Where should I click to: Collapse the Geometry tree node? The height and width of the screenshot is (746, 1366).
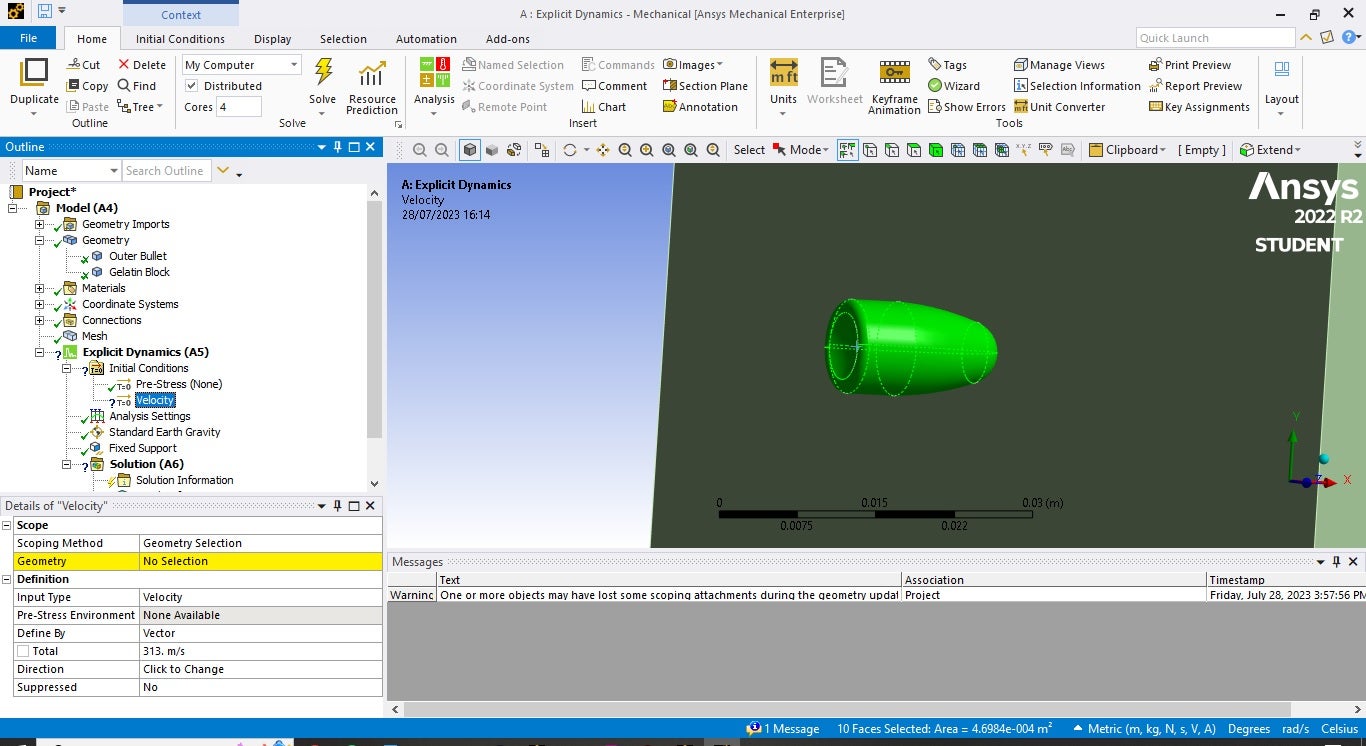pyautogui.click(x=40, y=240)
